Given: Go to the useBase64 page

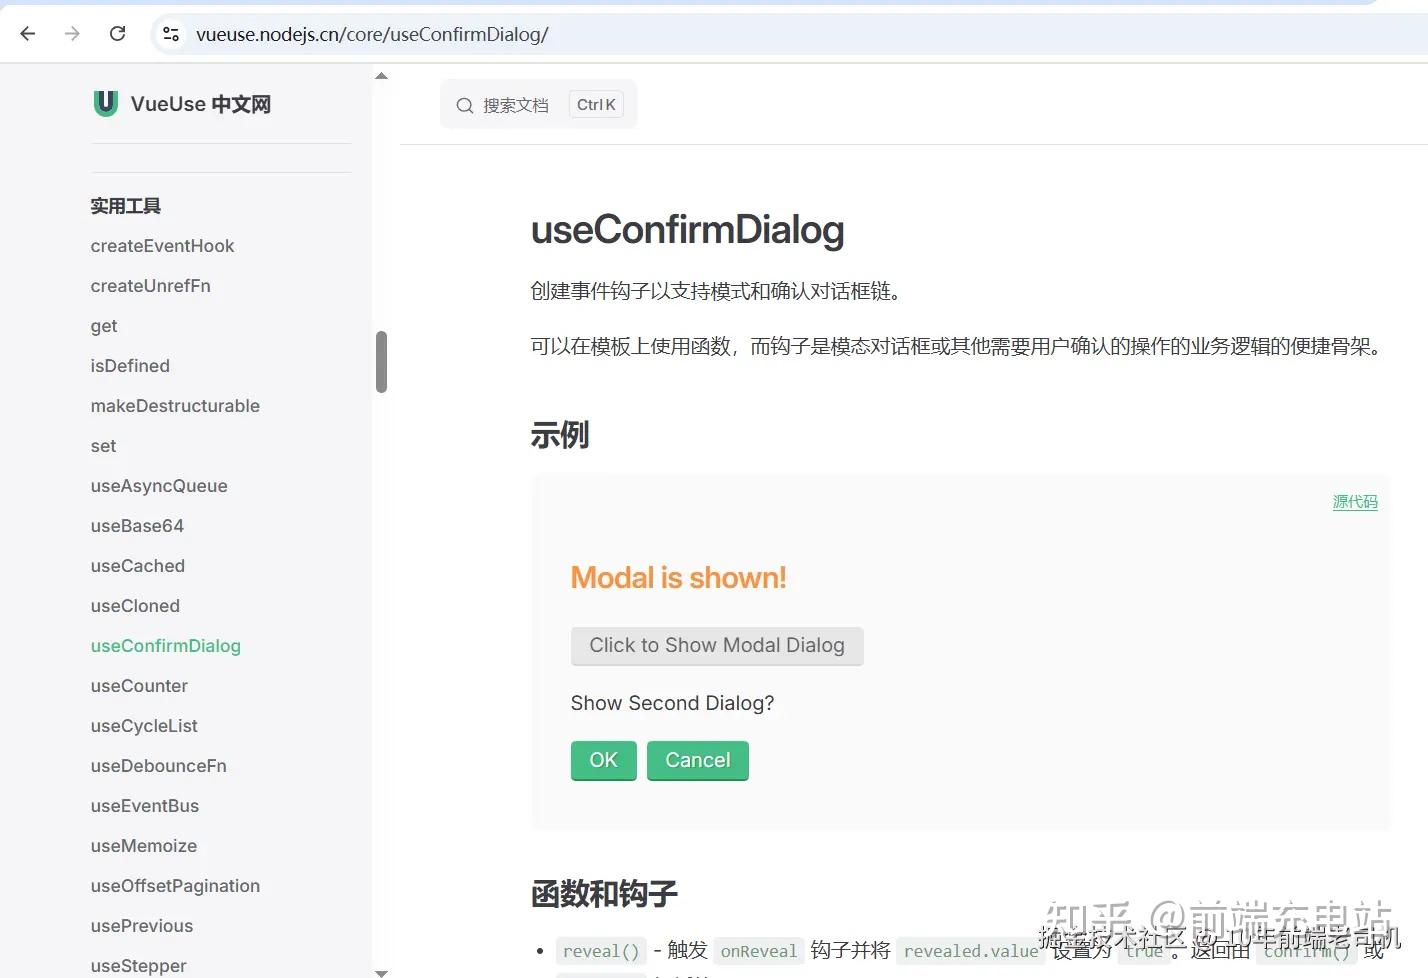Looking at the screenshot, I should point(137,525).
